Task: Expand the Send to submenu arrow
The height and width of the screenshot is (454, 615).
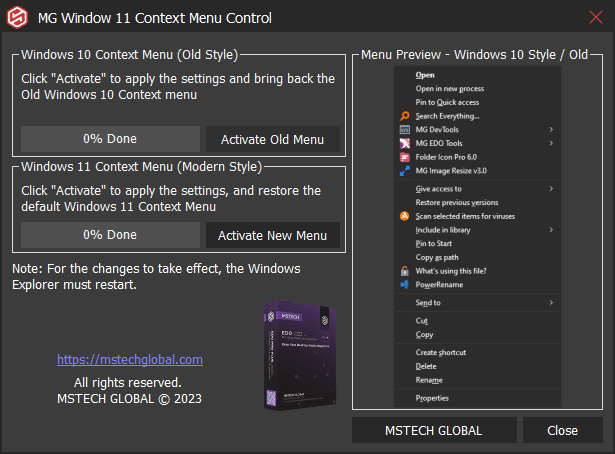Action: (x=551, y=302)
